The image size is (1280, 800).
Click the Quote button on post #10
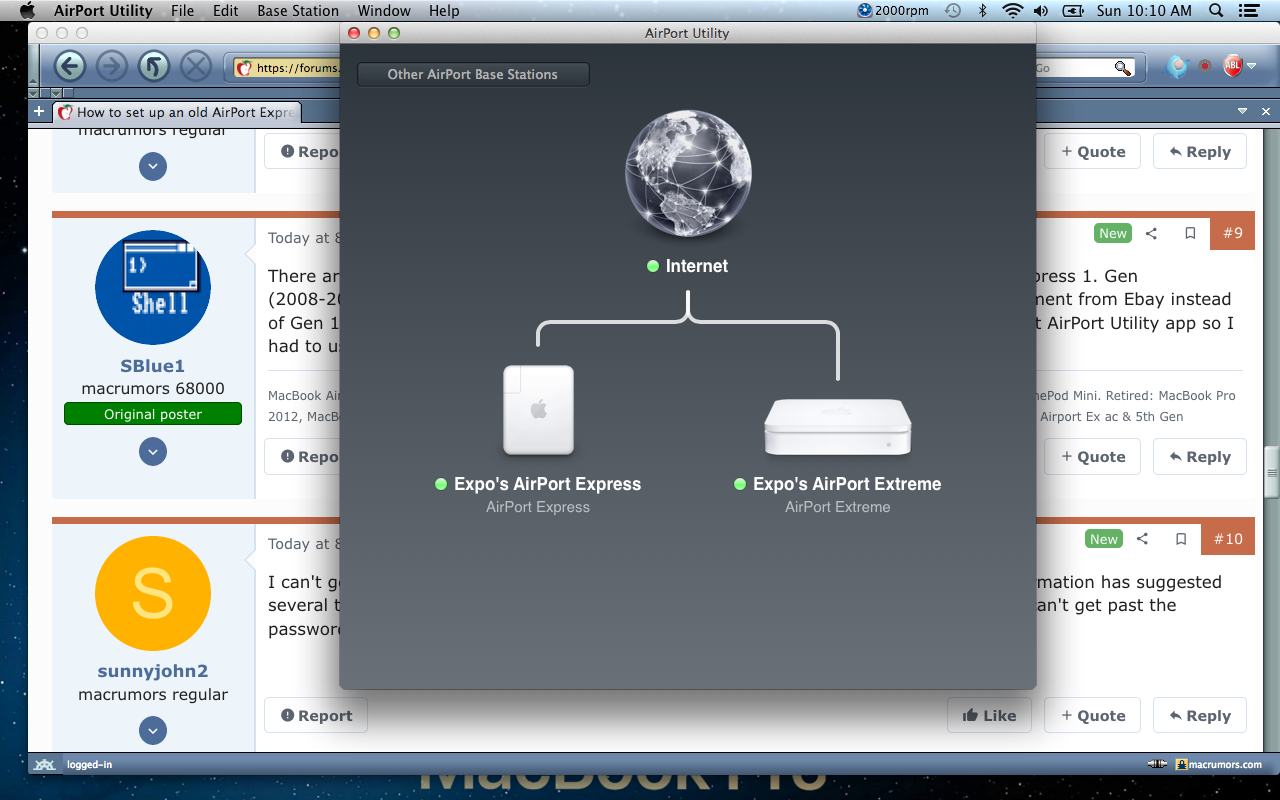1093,715
